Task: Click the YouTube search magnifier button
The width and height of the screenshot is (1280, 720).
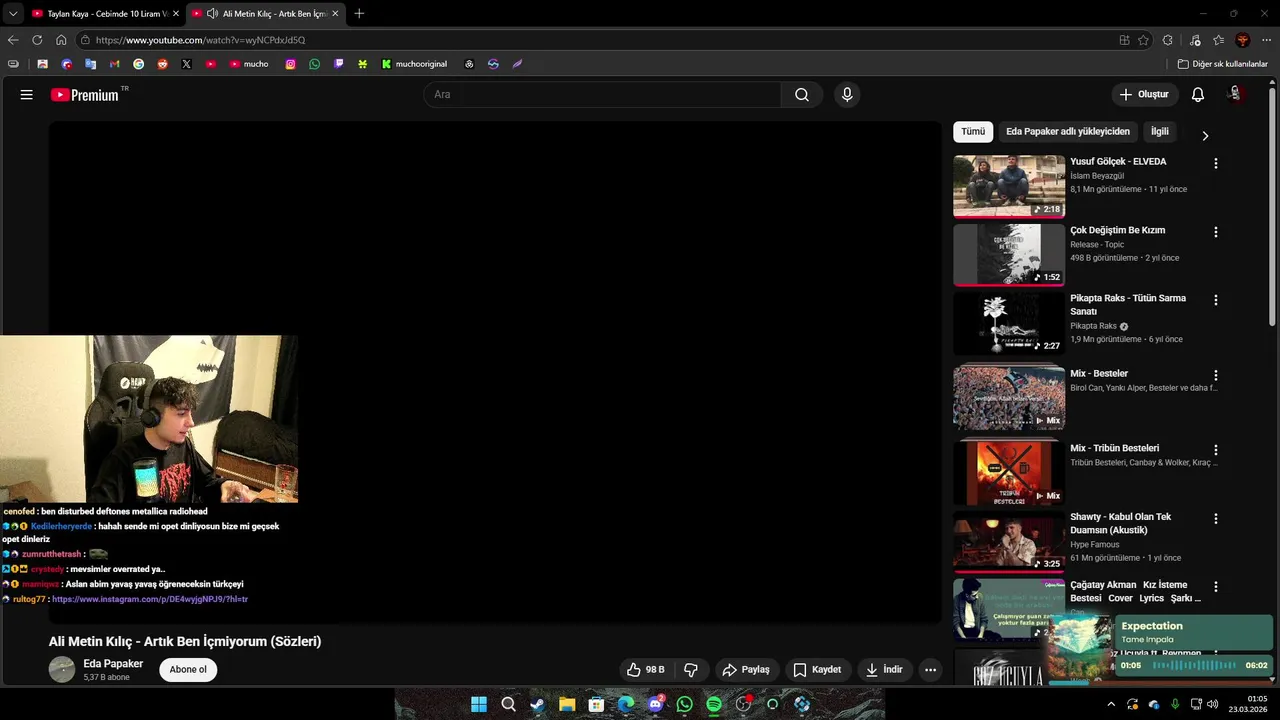Action: pos(802,95)
